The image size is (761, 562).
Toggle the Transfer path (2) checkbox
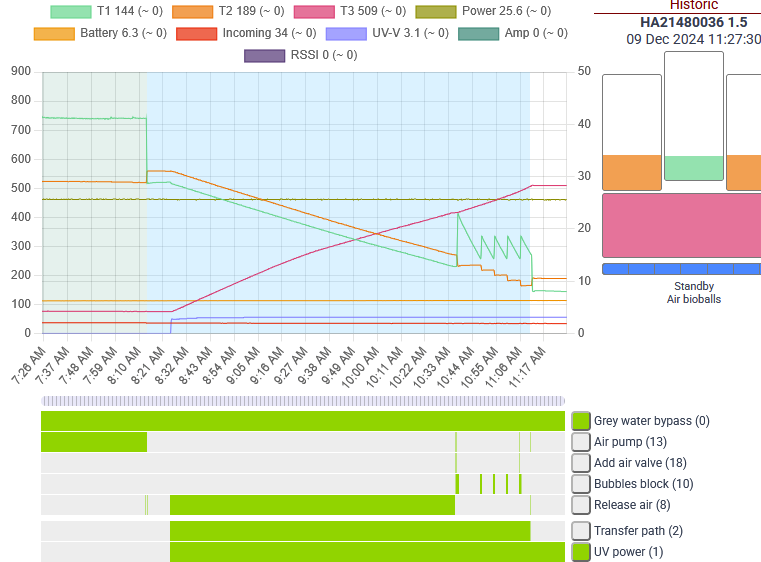pos(581,531)
